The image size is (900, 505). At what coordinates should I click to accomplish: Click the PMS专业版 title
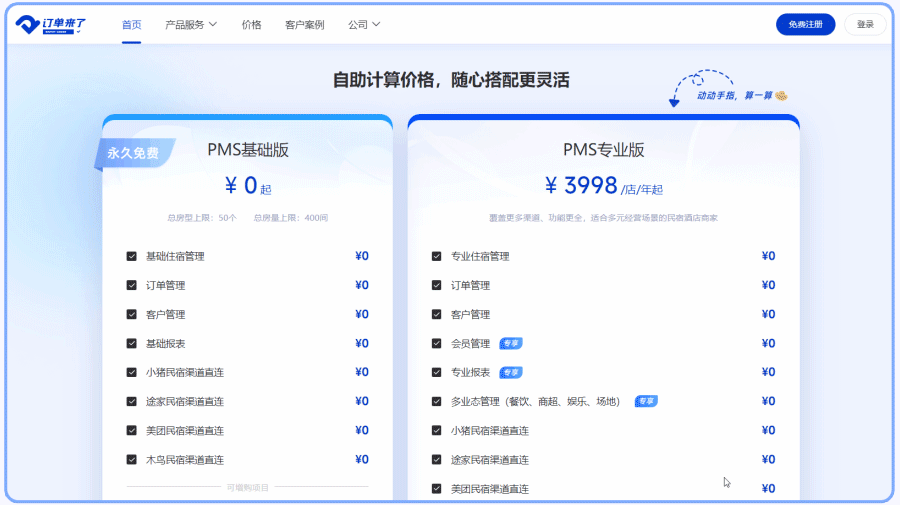coord(603,150)
